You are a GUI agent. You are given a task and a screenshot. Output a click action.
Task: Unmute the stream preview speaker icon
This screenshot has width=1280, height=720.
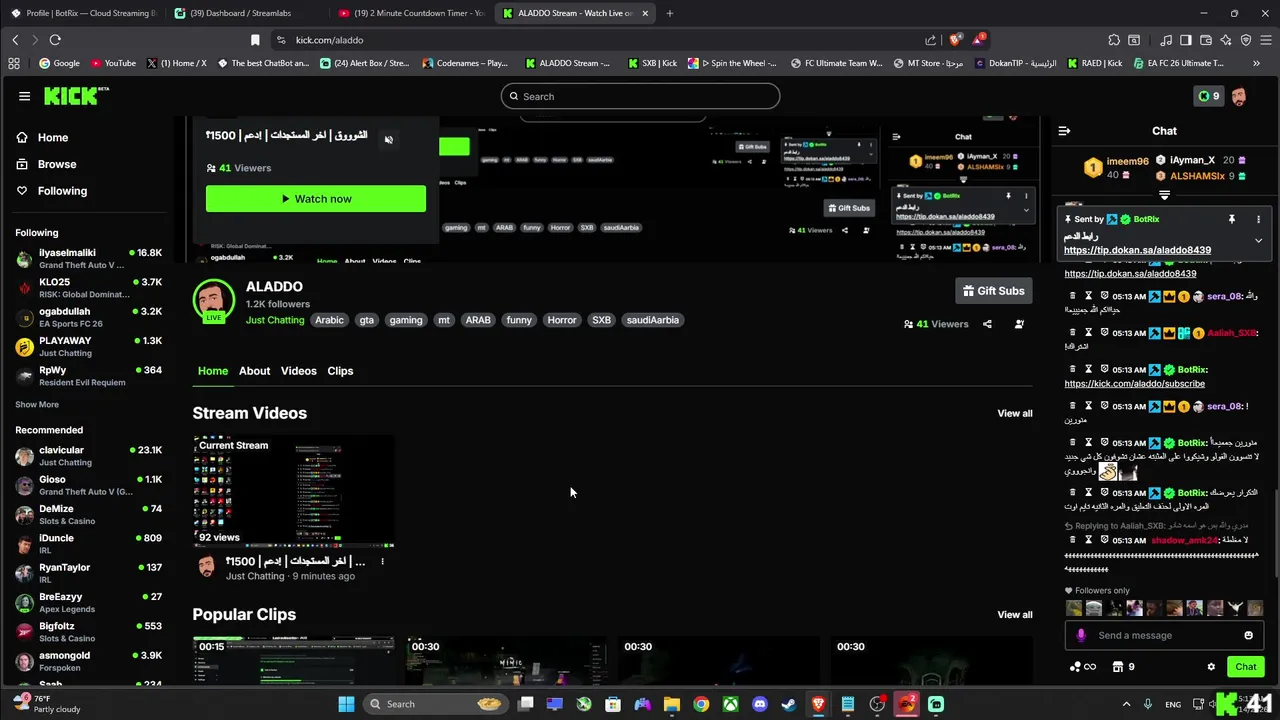click(x=389, y=140)
